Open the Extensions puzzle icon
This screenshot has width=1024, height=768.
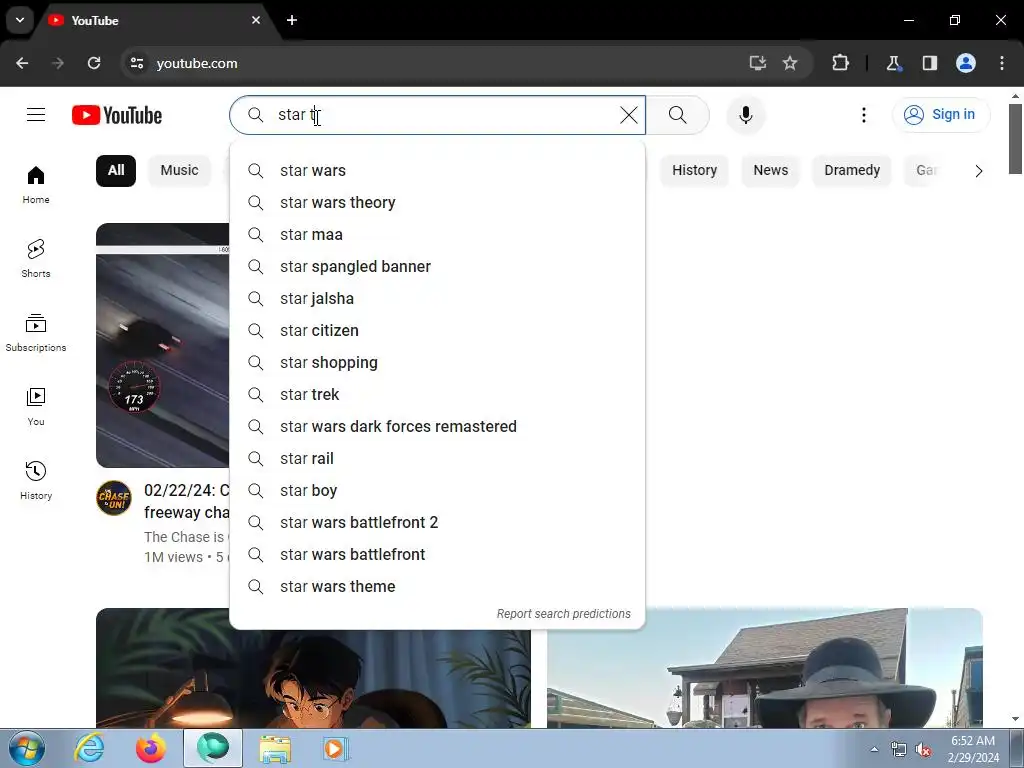coord(840,63)
